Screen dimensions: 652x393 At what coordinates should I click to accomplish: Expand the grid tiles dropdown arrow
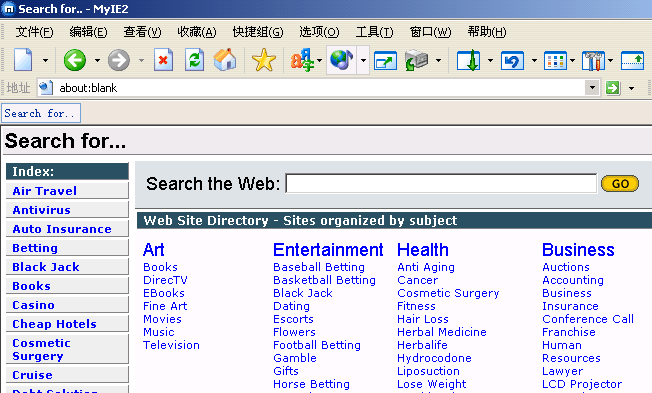click(x=573, y=60)
